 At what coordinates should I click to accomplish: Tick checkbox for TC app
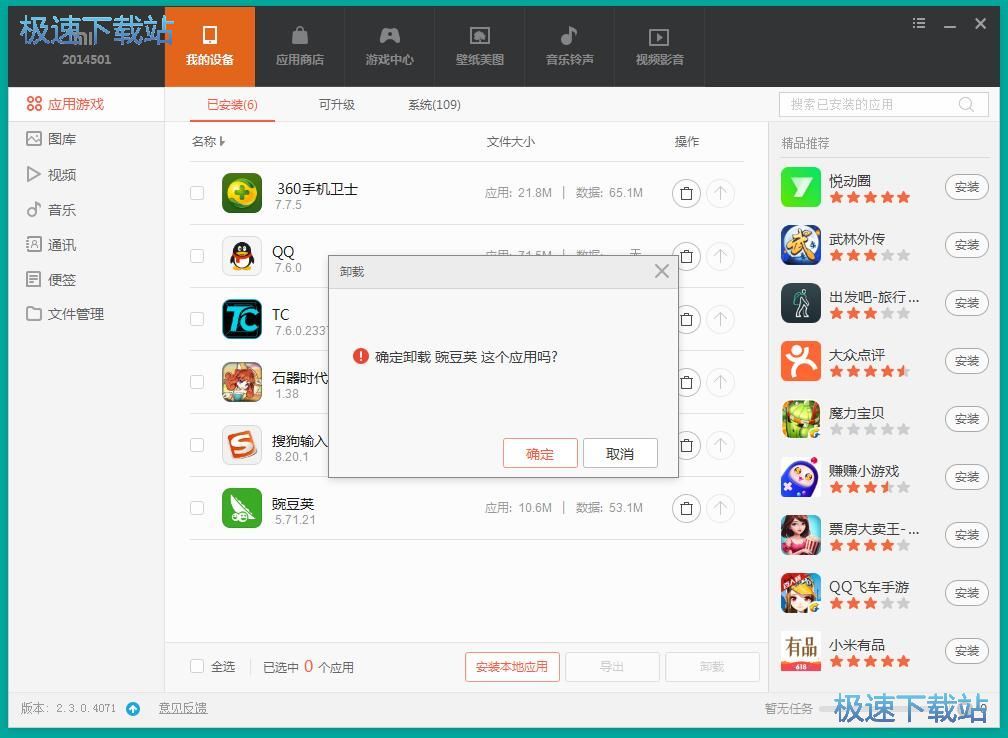[197, 319]
